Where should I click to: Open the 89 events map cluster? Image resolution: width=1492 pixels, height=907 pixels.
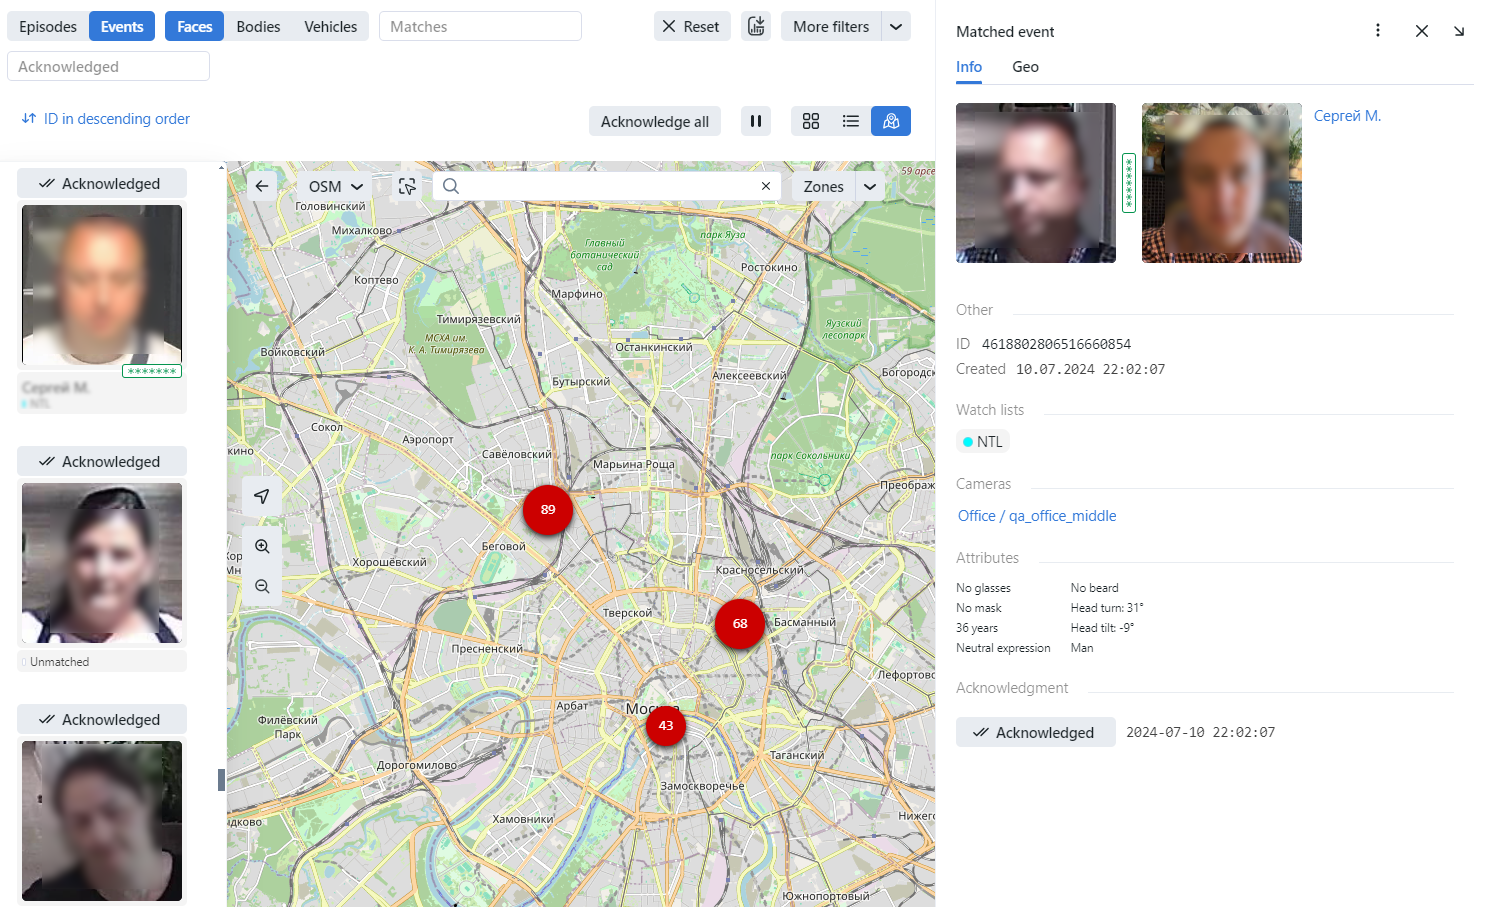point(548,510)
